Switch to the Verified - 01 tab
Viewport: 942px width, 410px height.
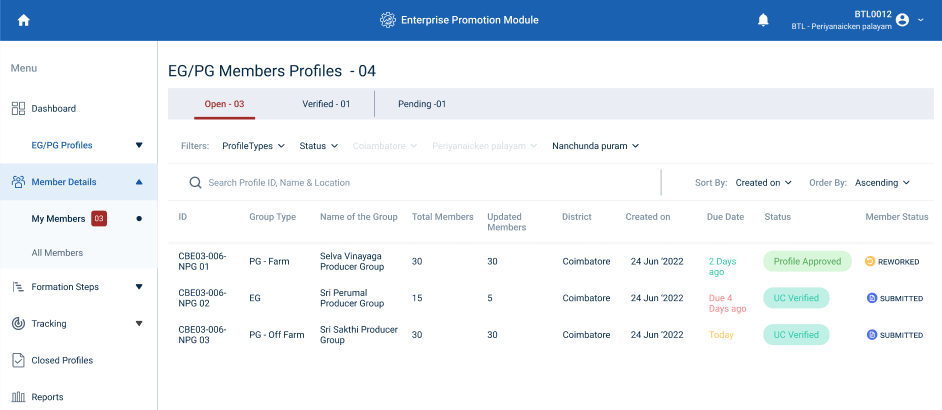326,104
